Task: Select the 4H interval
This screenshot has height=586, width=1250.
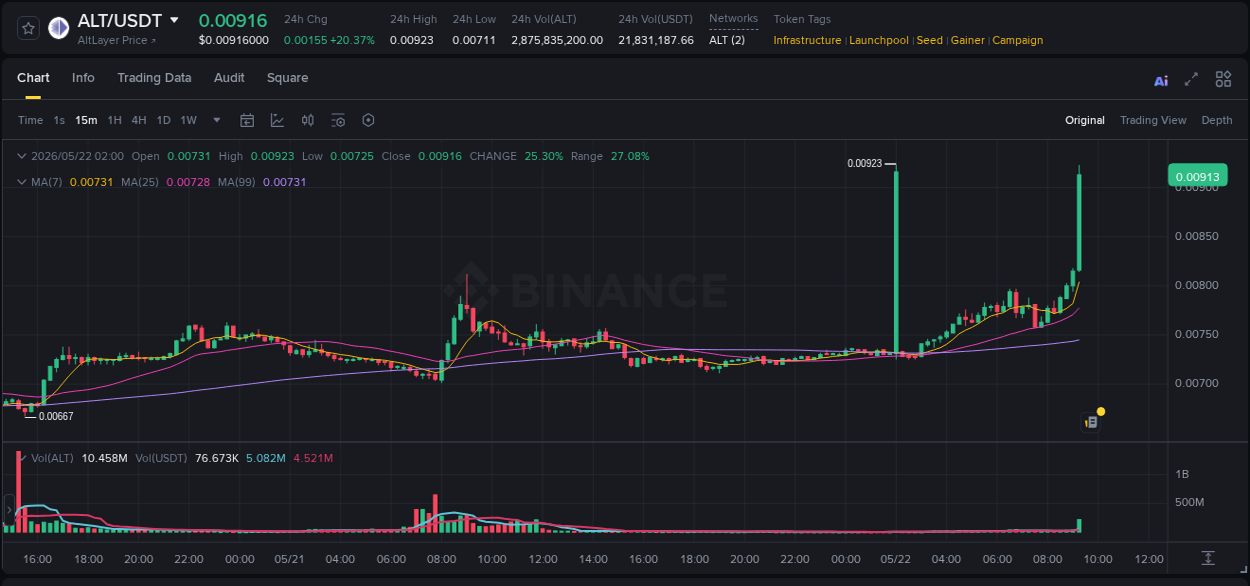Action: coord(138,120)
